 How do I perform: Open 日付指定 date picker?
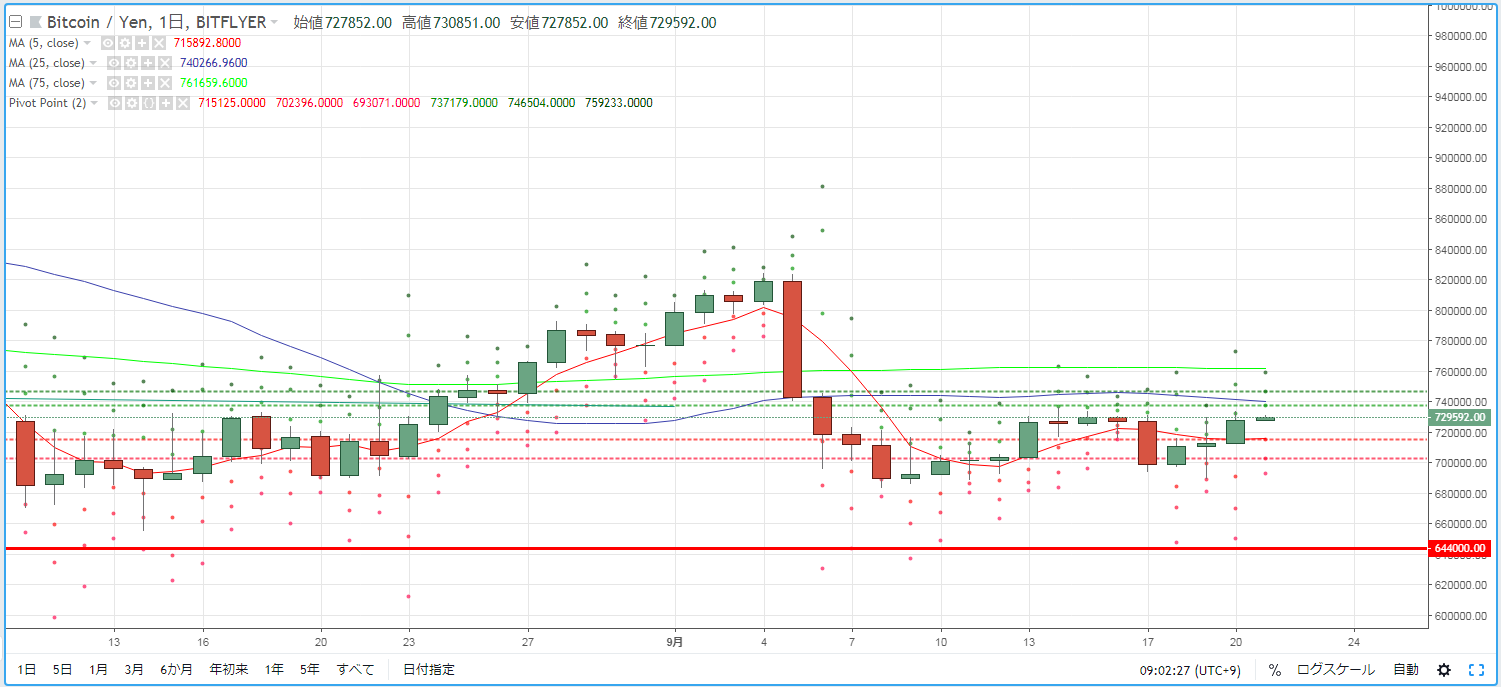click(x=429, y=670)
